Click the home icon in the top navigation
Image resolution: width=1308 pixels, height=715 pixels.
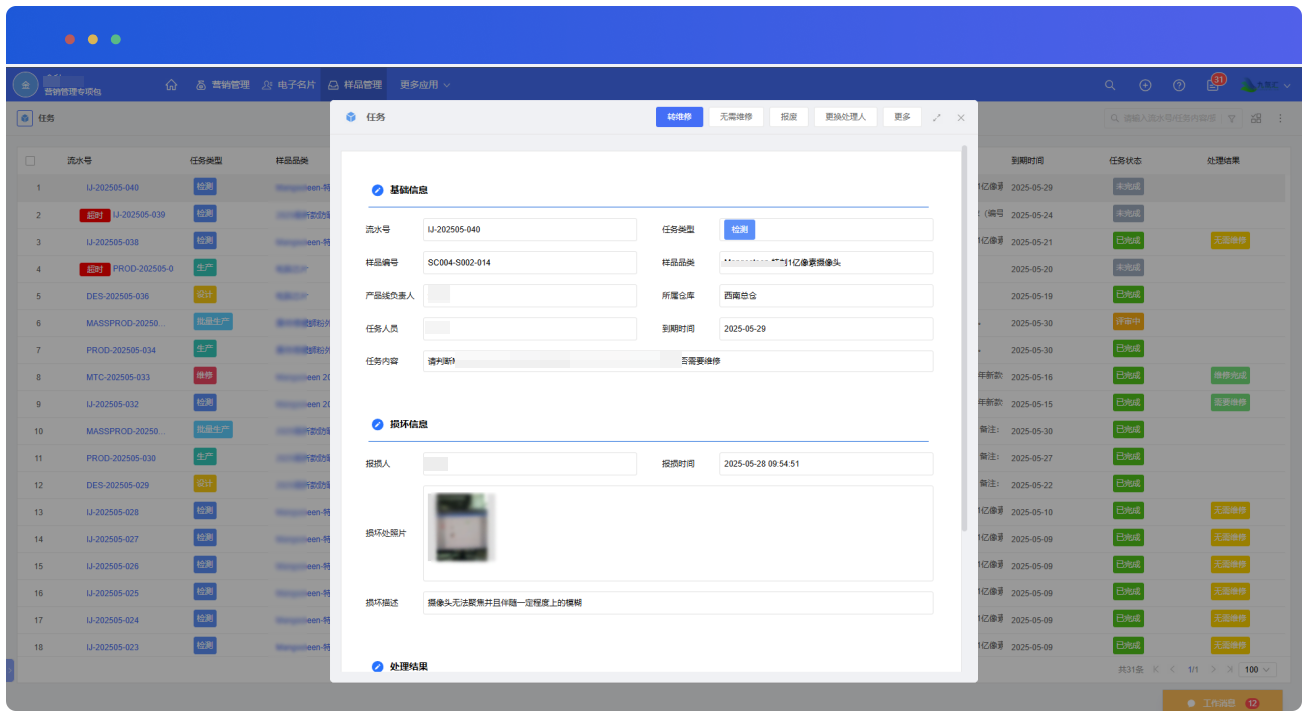[171, 85]
